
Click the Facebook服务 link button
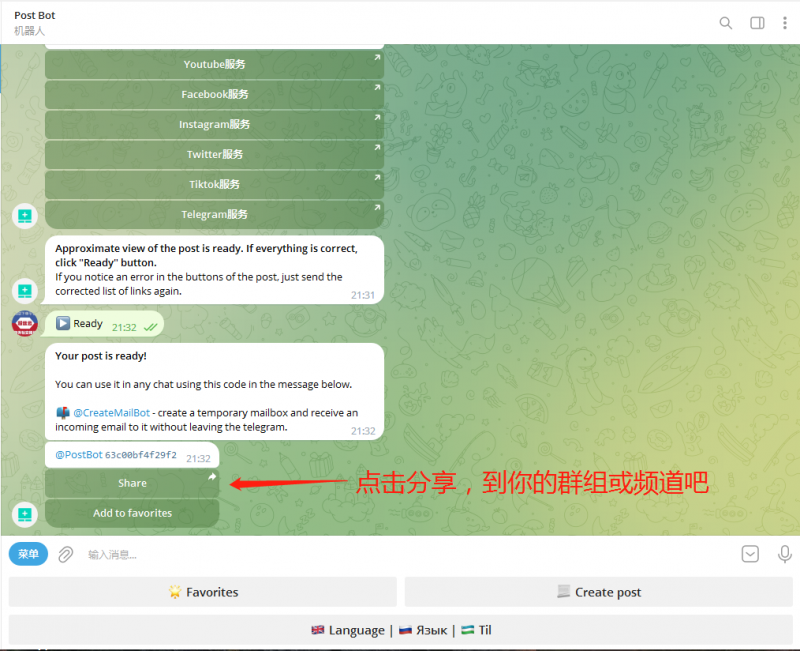click(x=214, y=94)
